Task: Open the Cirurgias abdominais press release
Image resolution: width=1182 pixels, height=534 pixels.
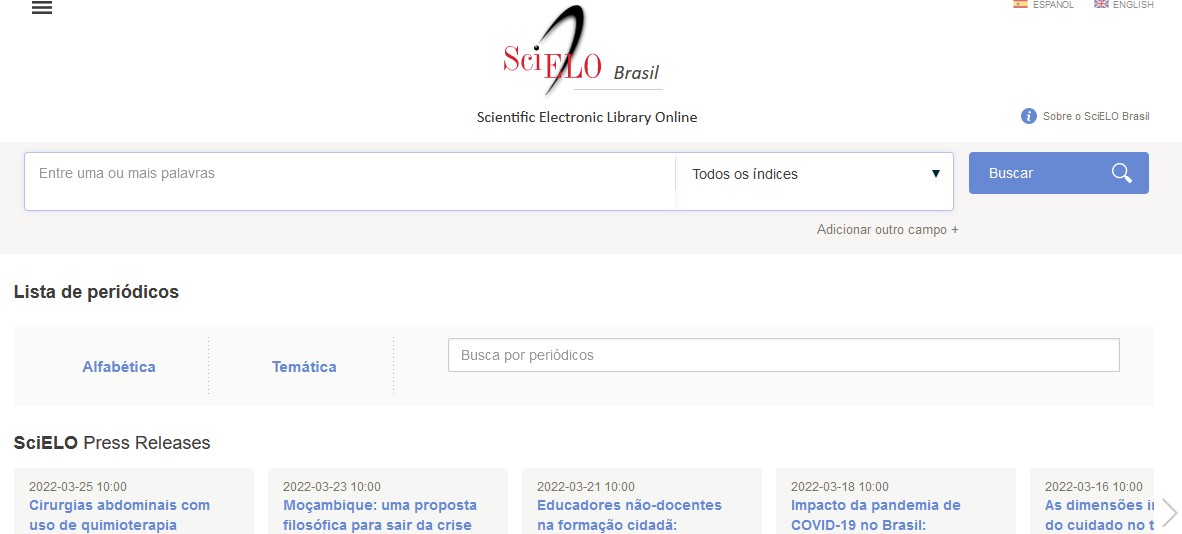Action: [119, 515]
